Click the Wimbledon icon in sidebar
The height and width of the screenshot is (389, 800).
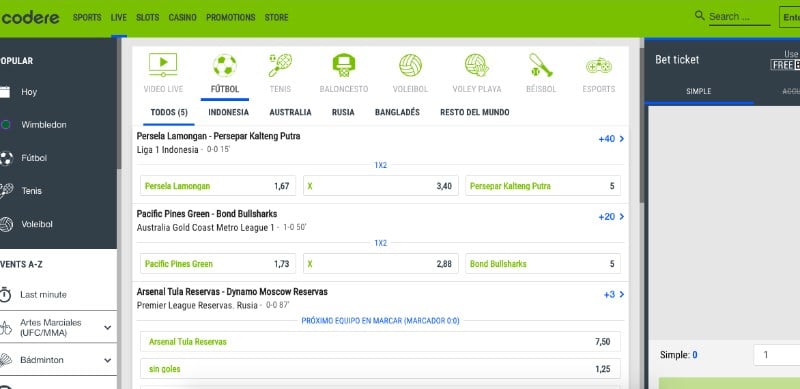coord(6,125)
